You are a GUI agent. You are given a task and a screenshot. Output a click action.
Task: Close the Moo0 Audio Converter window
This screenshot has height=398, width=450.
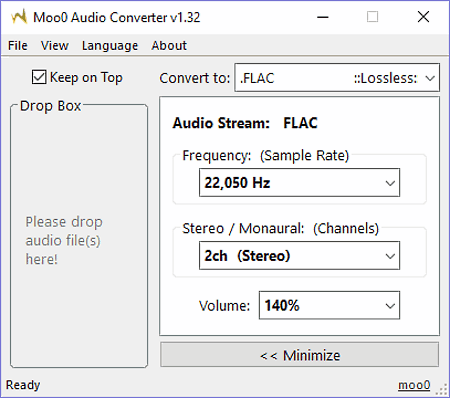(423, 17)
